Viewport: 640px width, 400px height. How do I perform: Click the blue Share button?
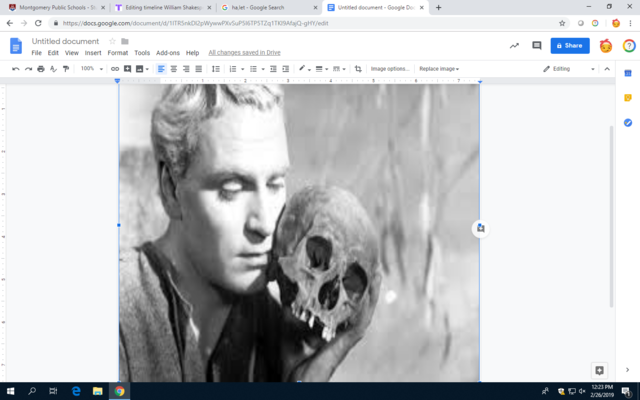(570, 46)
